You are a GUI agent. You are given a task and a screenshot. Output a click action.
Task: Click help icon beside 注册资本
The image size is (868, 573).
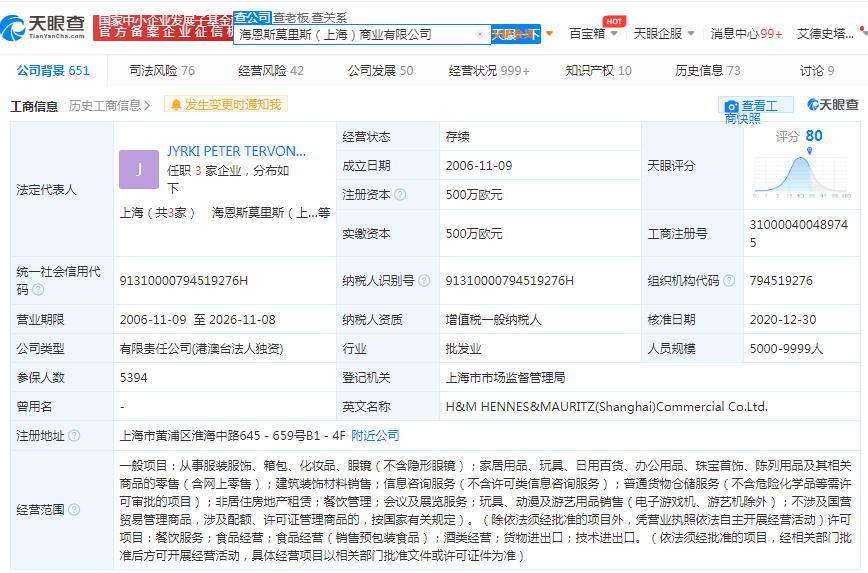tap(400, 195)
